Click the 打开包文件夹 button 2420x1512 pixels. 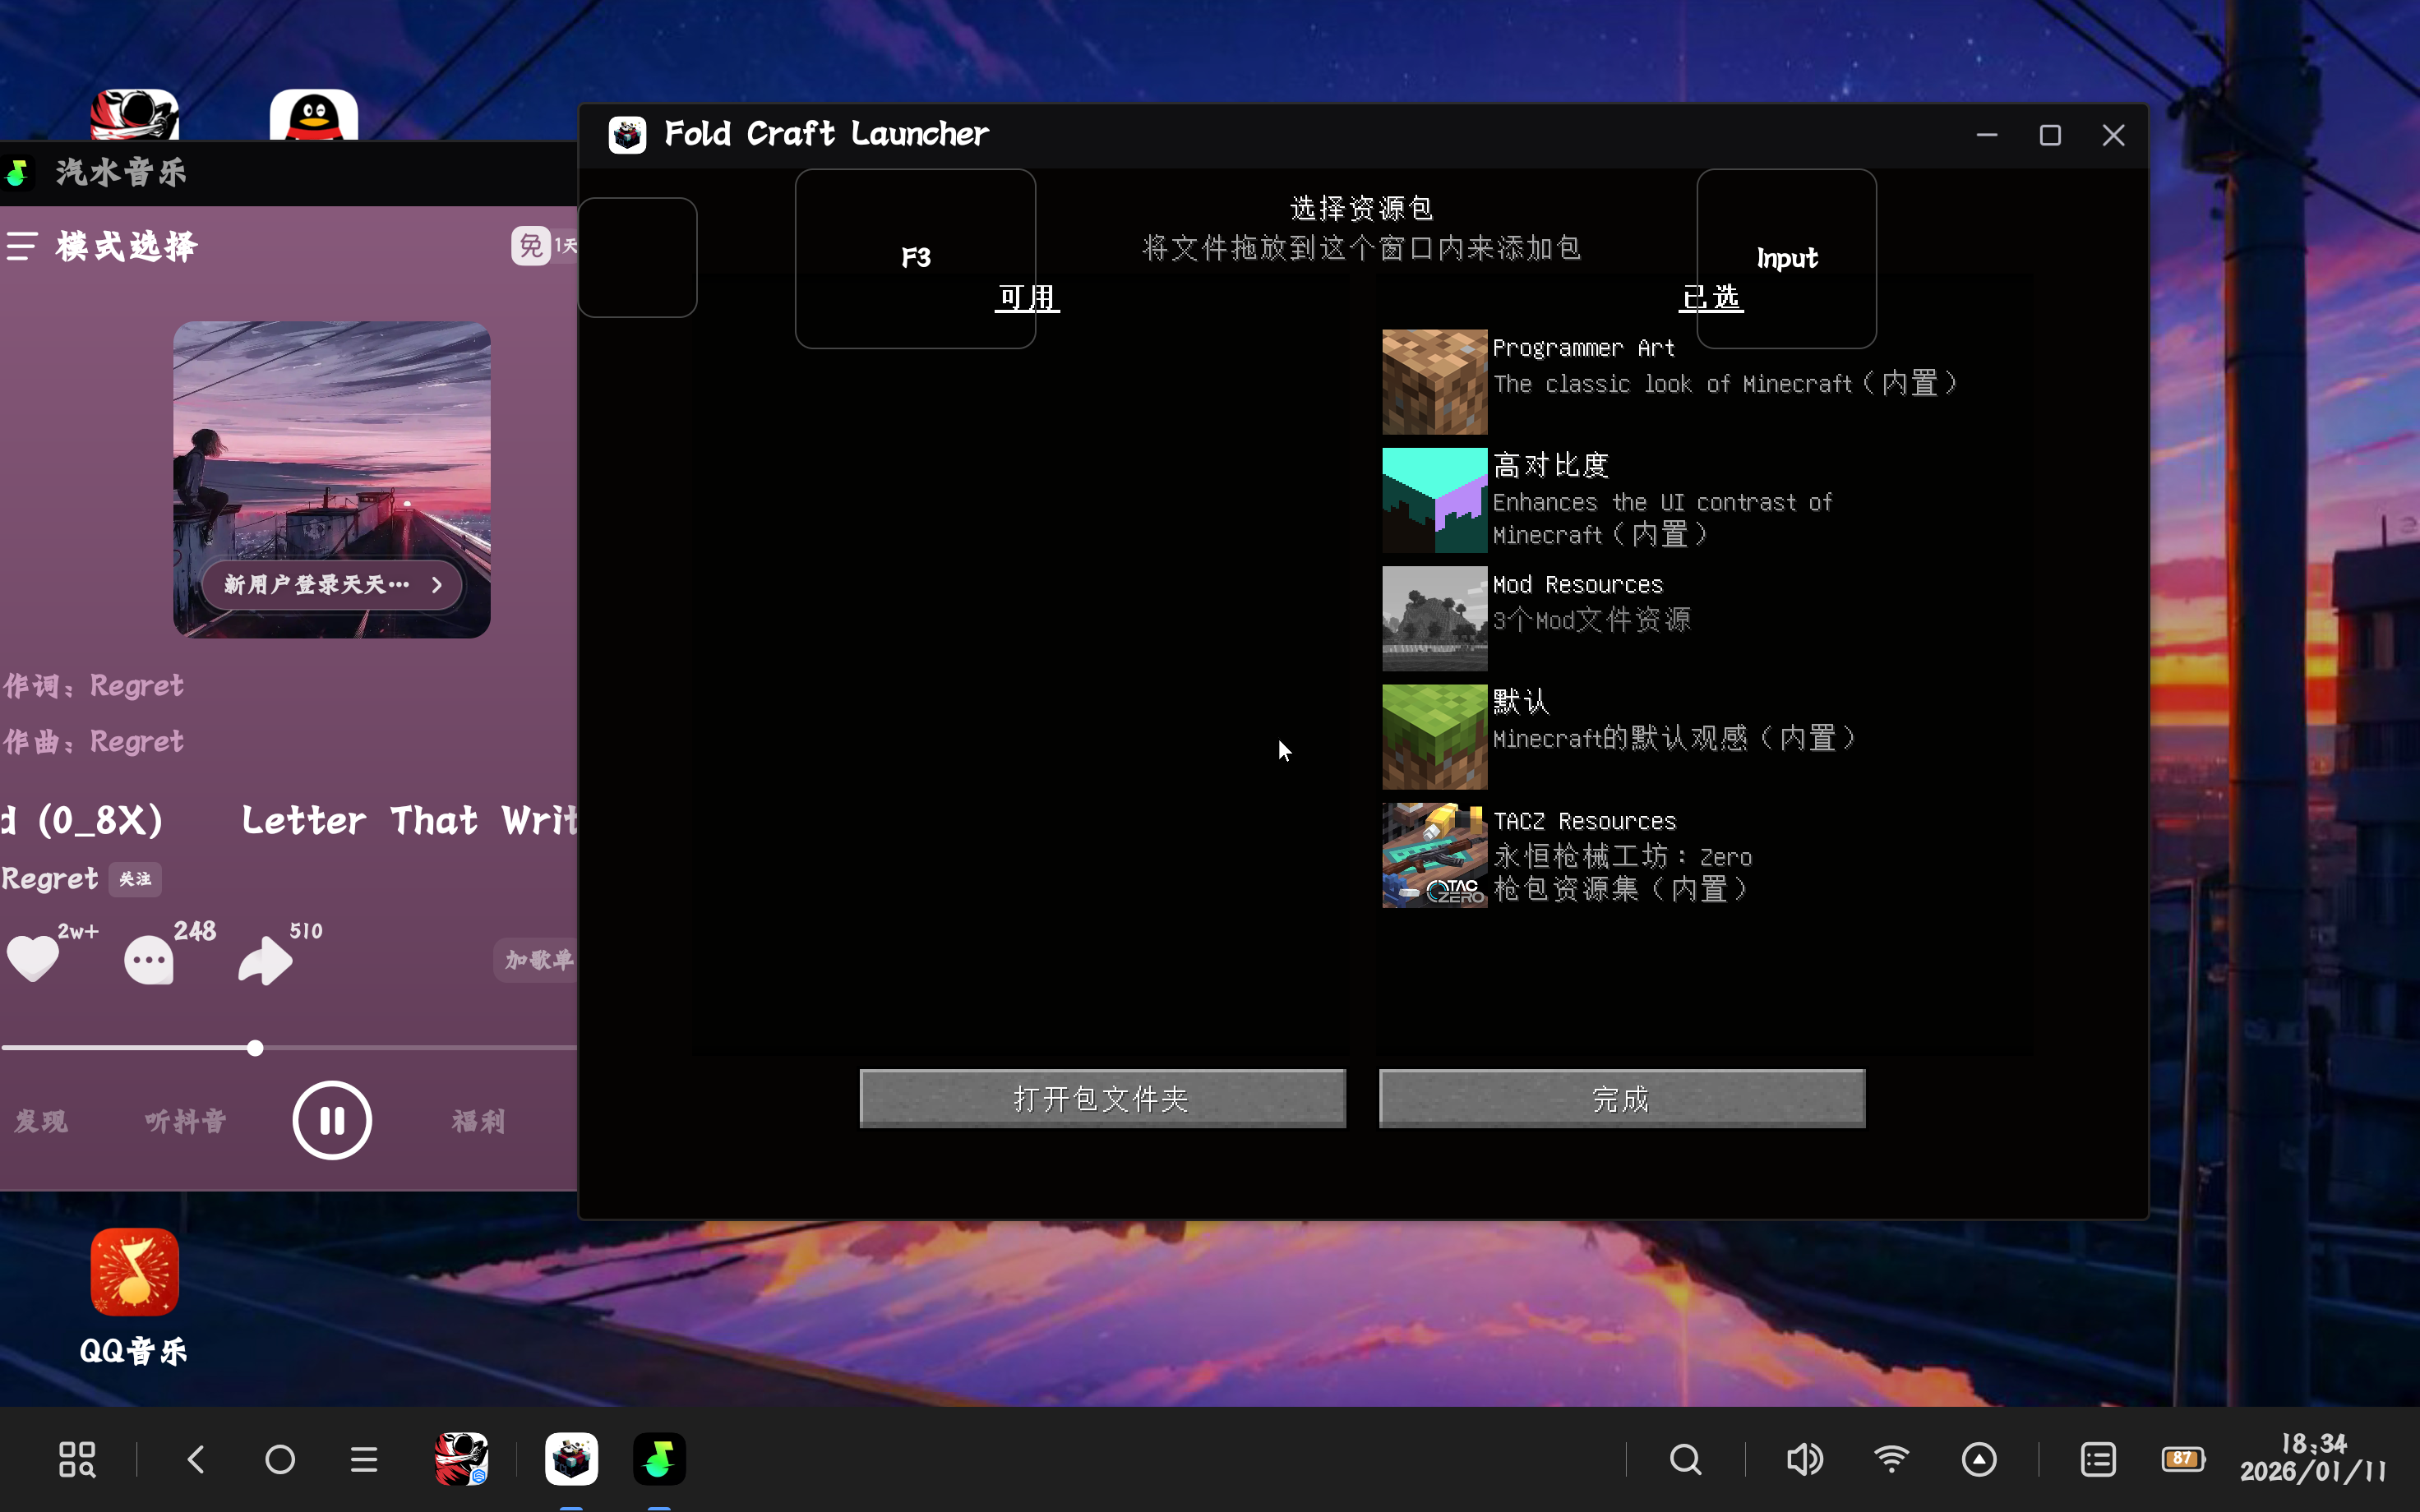pos(1102,1099)
